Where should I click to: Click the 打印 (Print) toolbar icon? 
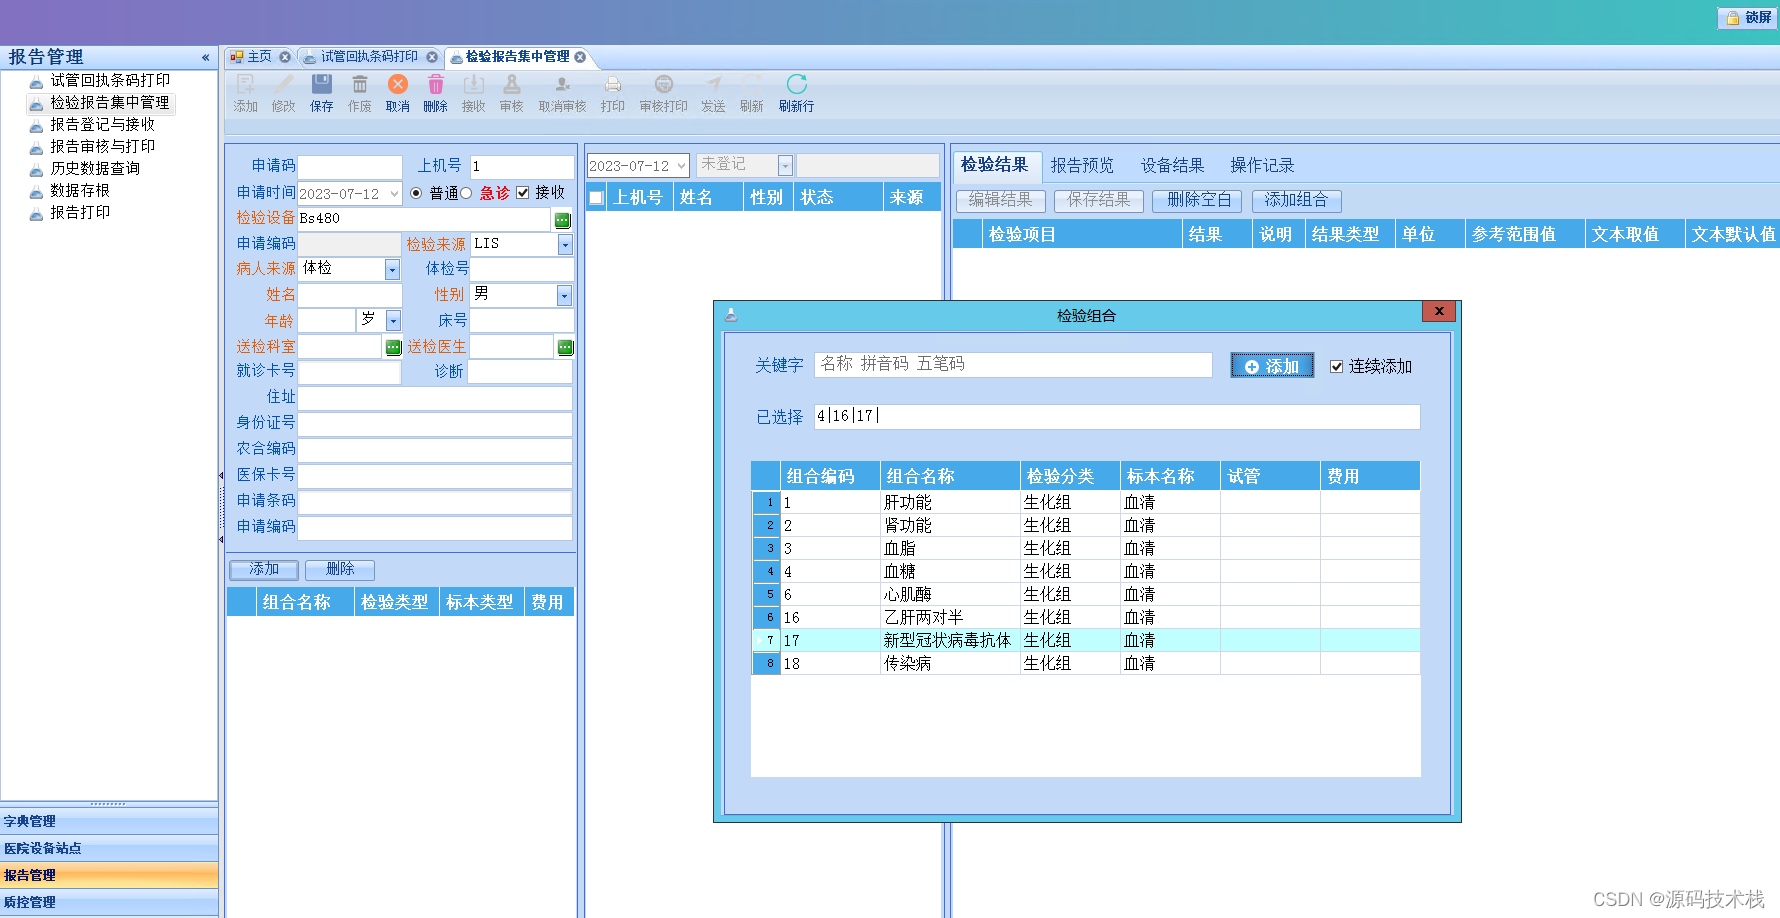[613, 92]
